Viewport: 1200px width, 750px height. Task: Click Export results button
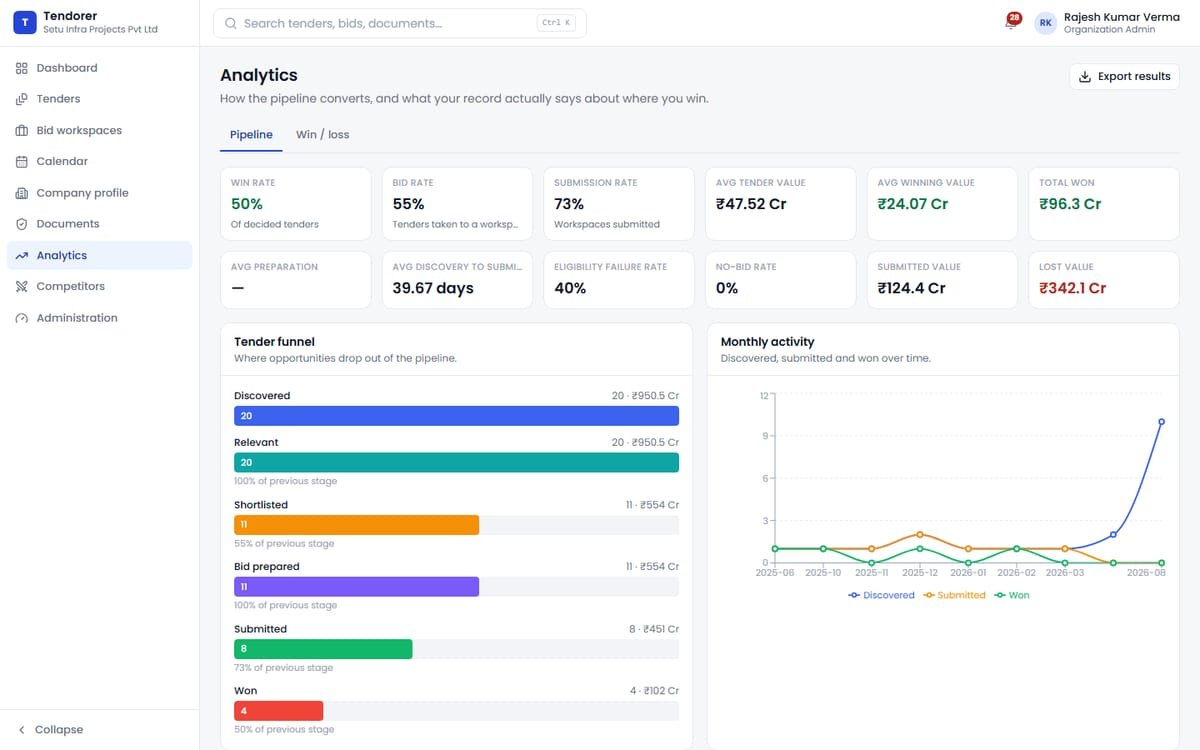coord(1124,76)
